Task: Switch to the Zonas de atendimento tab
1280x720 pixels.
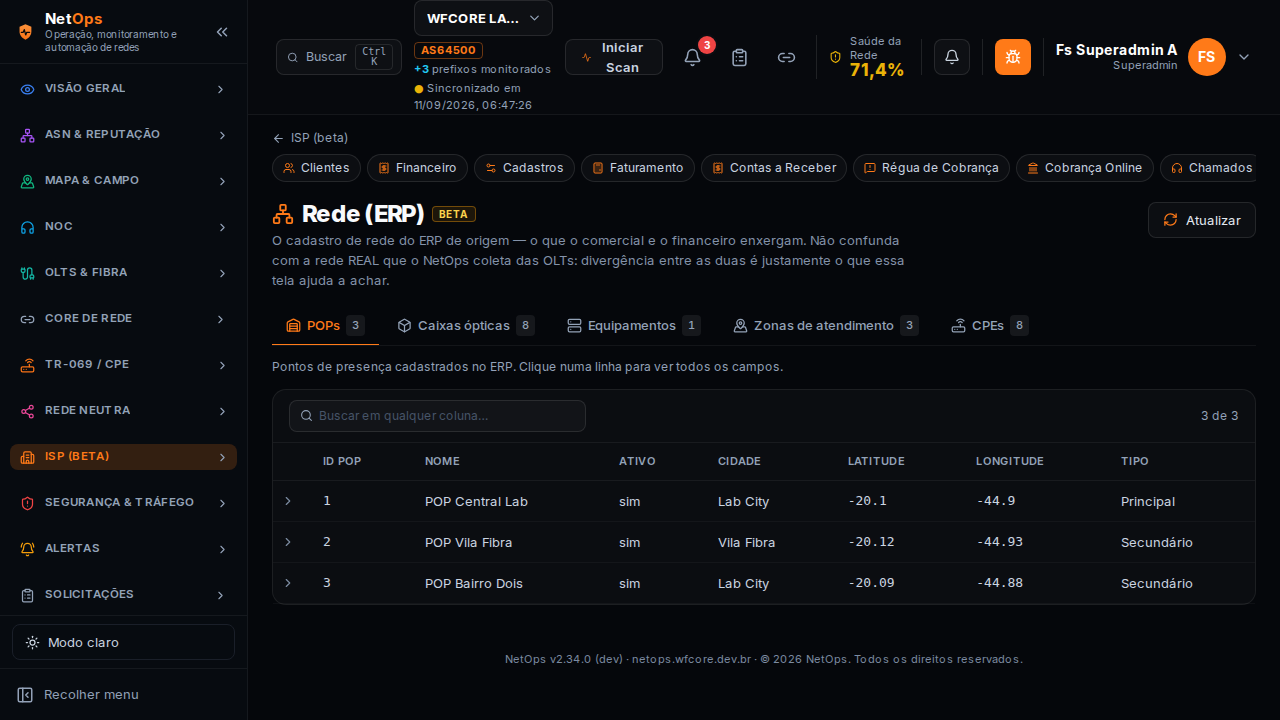Action: tap(826, 326)
